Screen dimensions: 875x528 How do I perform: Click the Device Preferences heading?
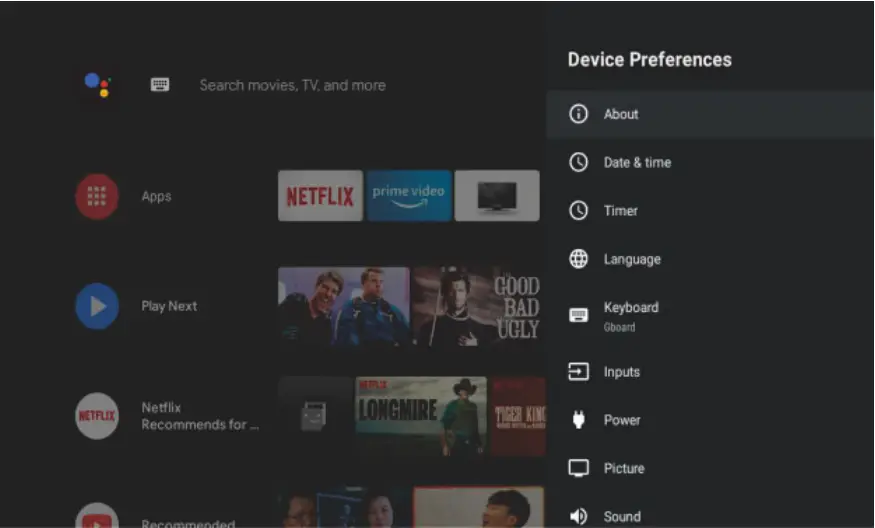coord(650,60)
